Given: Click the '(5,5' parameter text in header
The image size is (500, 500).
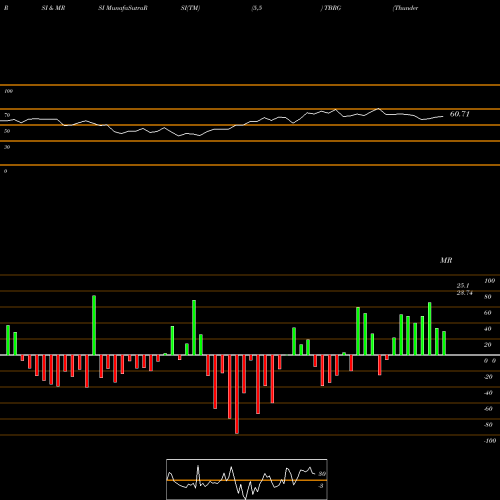Looking at the screenshot, I should [257, 8].
